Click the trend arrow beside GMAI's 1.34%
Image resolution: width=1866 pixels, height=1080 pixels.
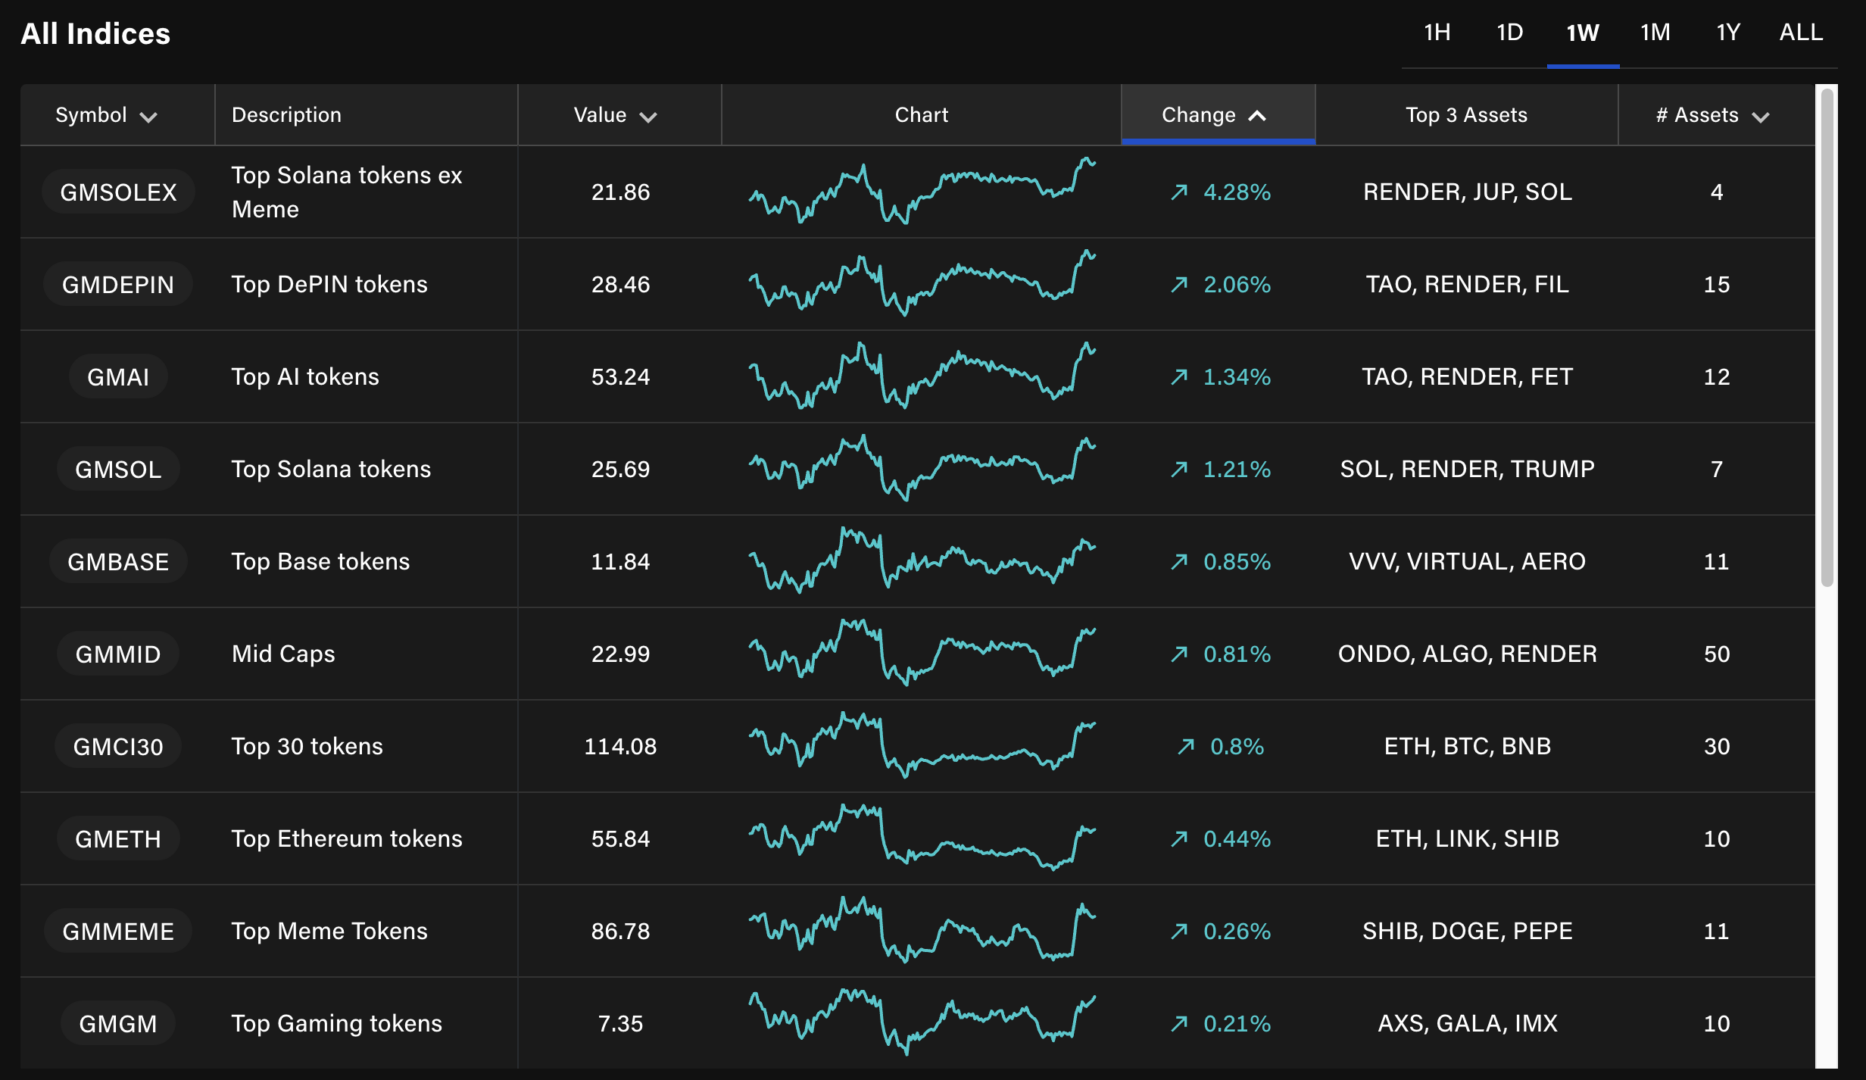1179,377
